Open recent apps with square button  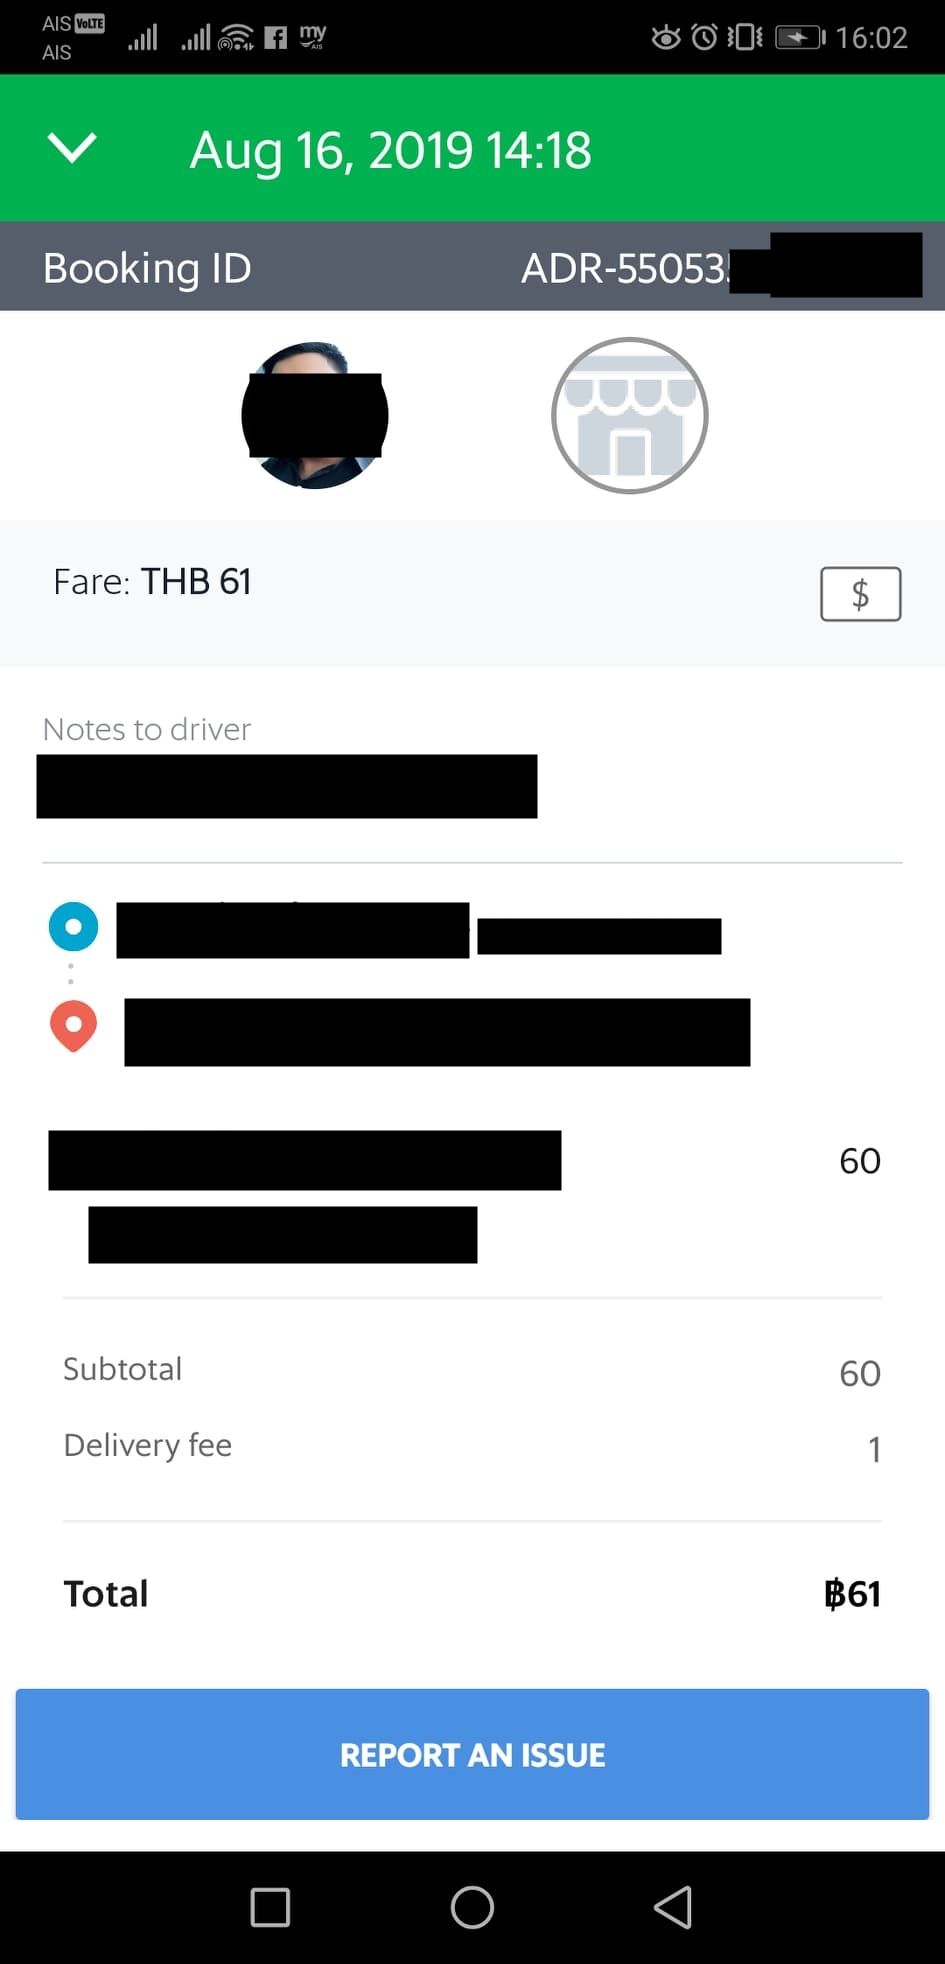click(x=270, y=1907)
